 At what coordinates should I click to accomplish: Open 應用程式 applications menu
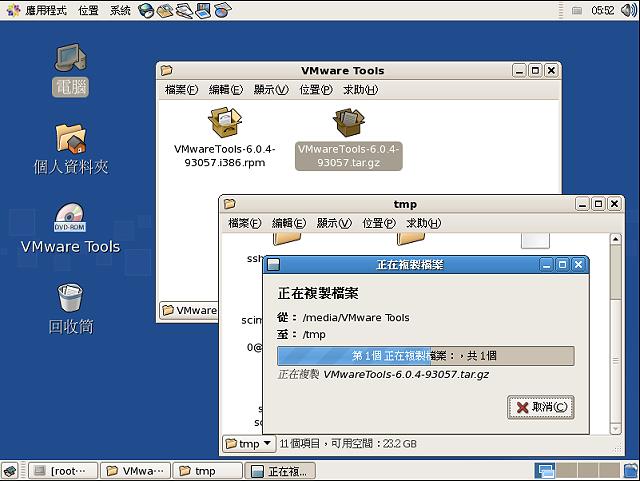pyautogui.click(x=46, y=10)
